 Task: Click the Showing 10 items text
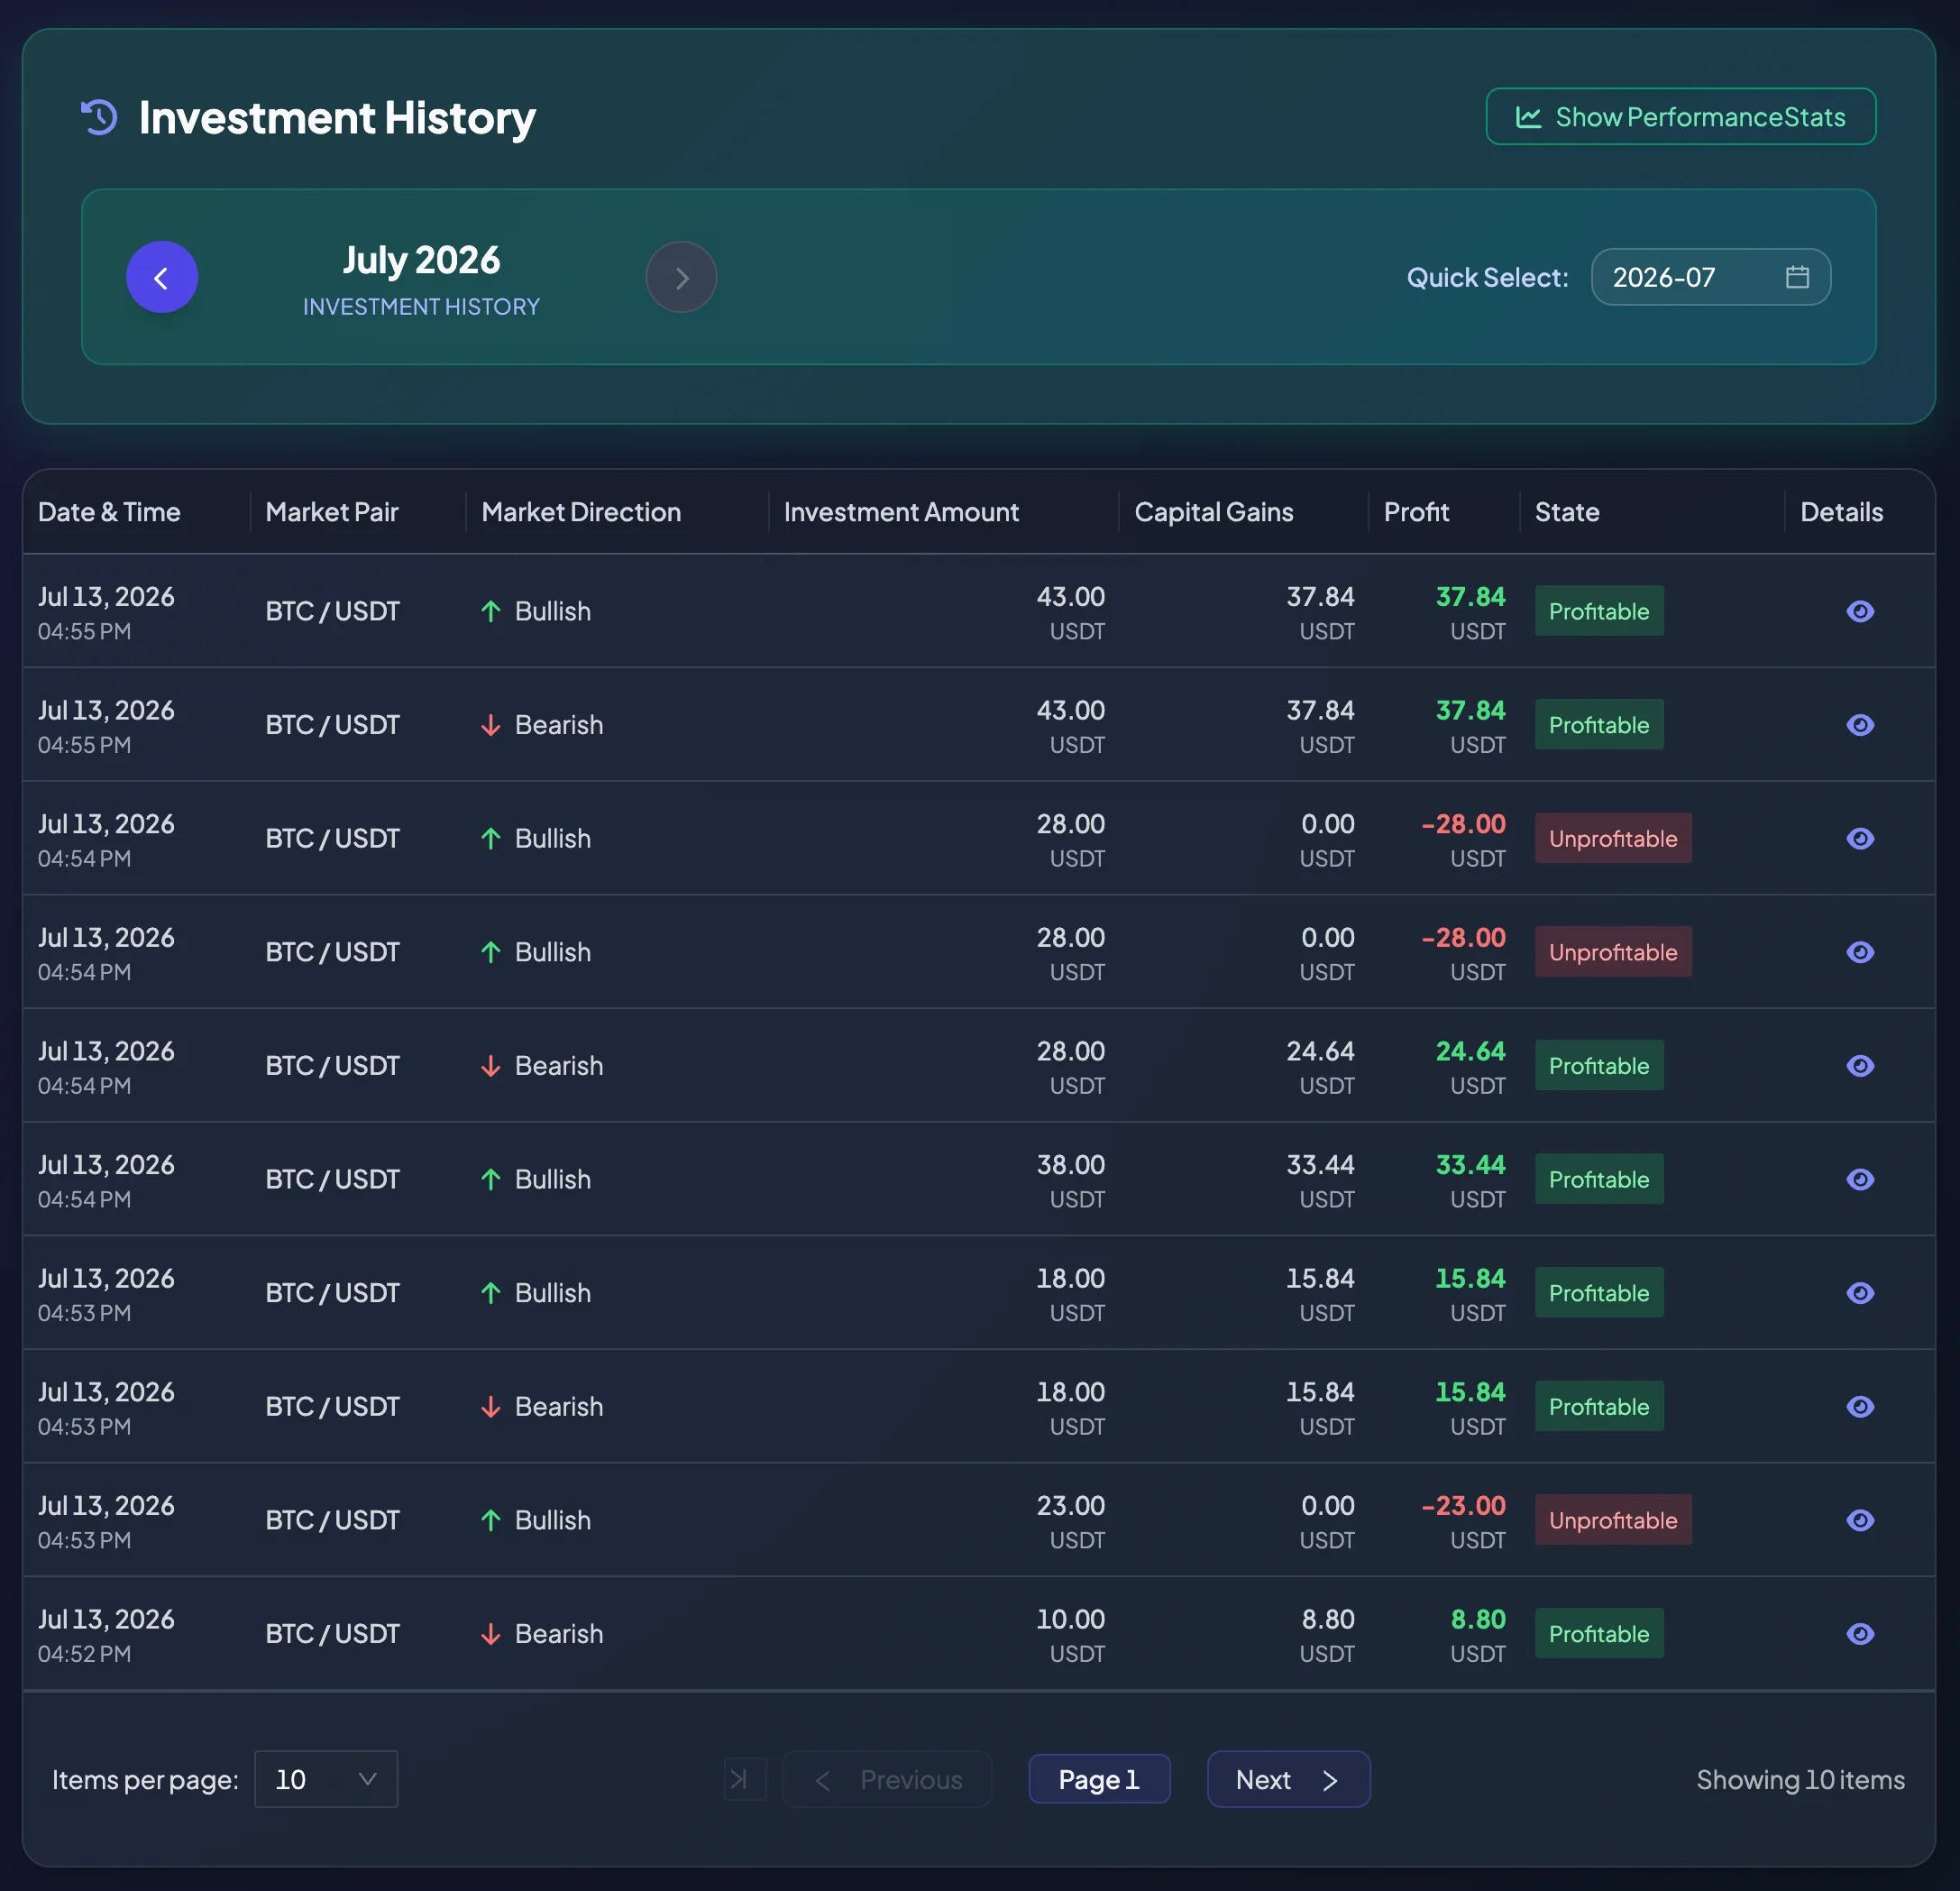[x=1800, y=1779]
